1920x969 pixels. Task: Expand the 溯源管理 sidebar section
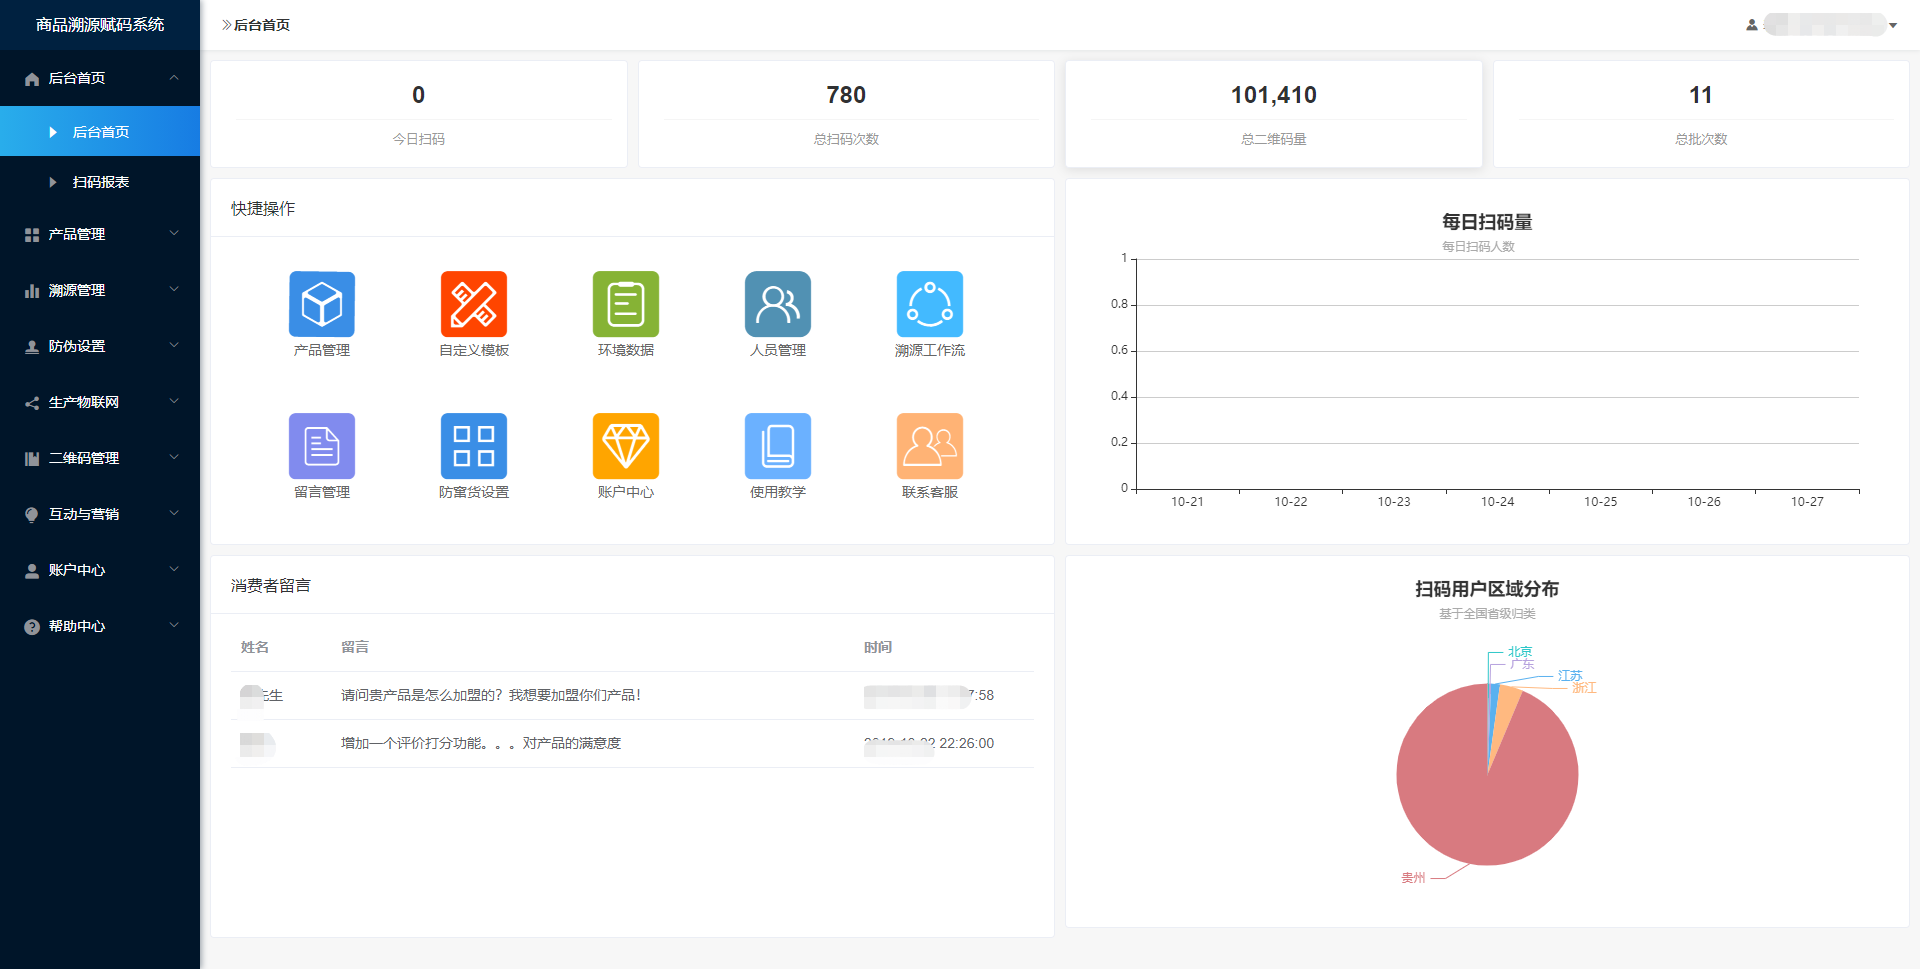[100, 290]
